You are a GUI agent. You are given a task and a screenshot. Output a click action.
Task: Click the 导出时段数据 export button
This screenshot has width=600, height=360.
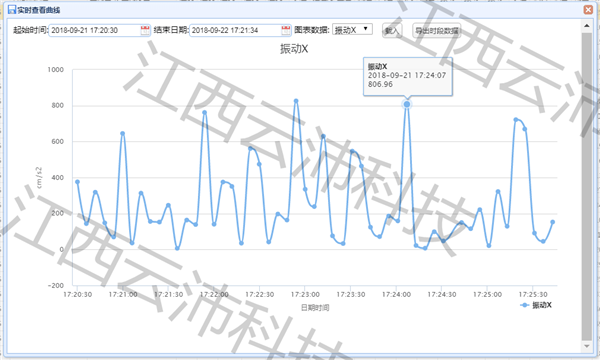(x=437, y=31)
